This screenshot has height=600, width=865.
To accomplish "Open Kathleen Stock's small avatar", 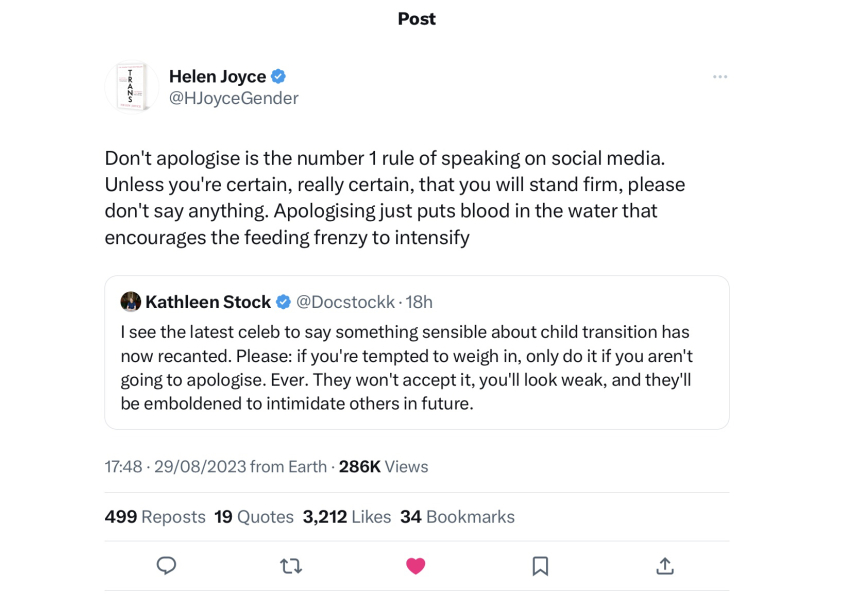I will [130, 302].
